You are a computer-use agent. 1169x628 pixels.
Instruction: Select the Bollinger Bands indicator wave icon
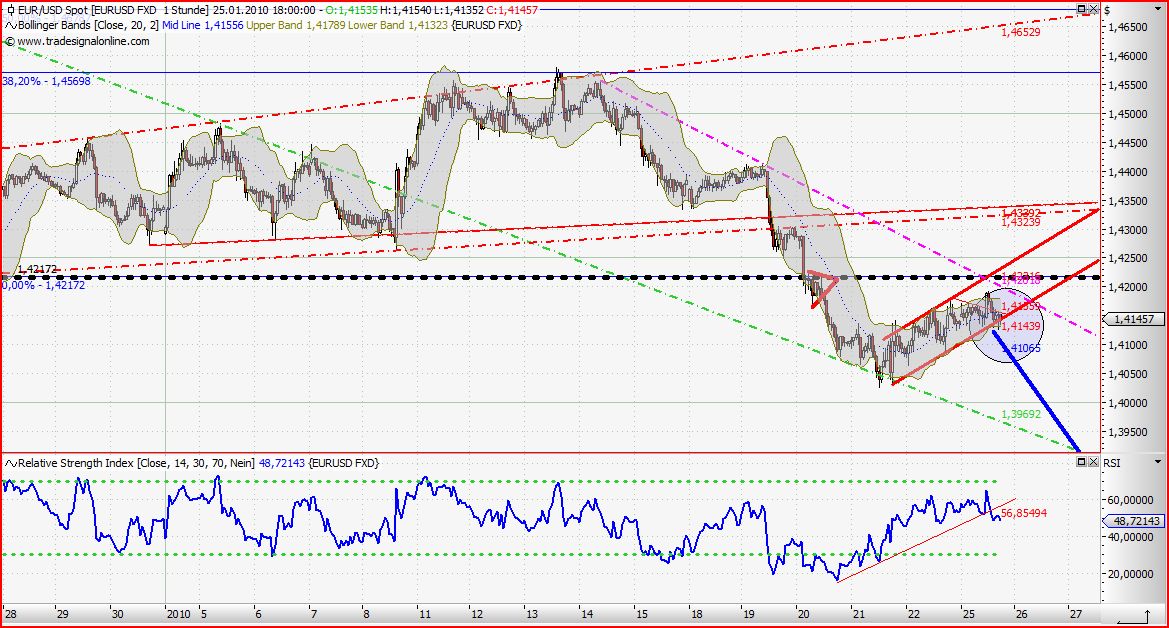11,25
